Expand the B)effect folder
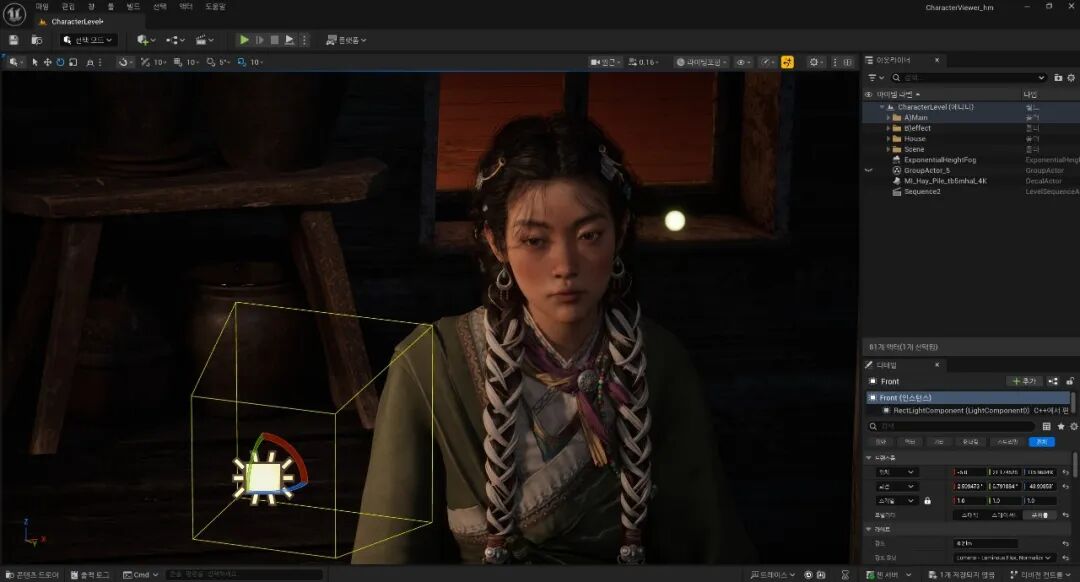The height and width of the screenshot is (582, 1080). point(888,128)
